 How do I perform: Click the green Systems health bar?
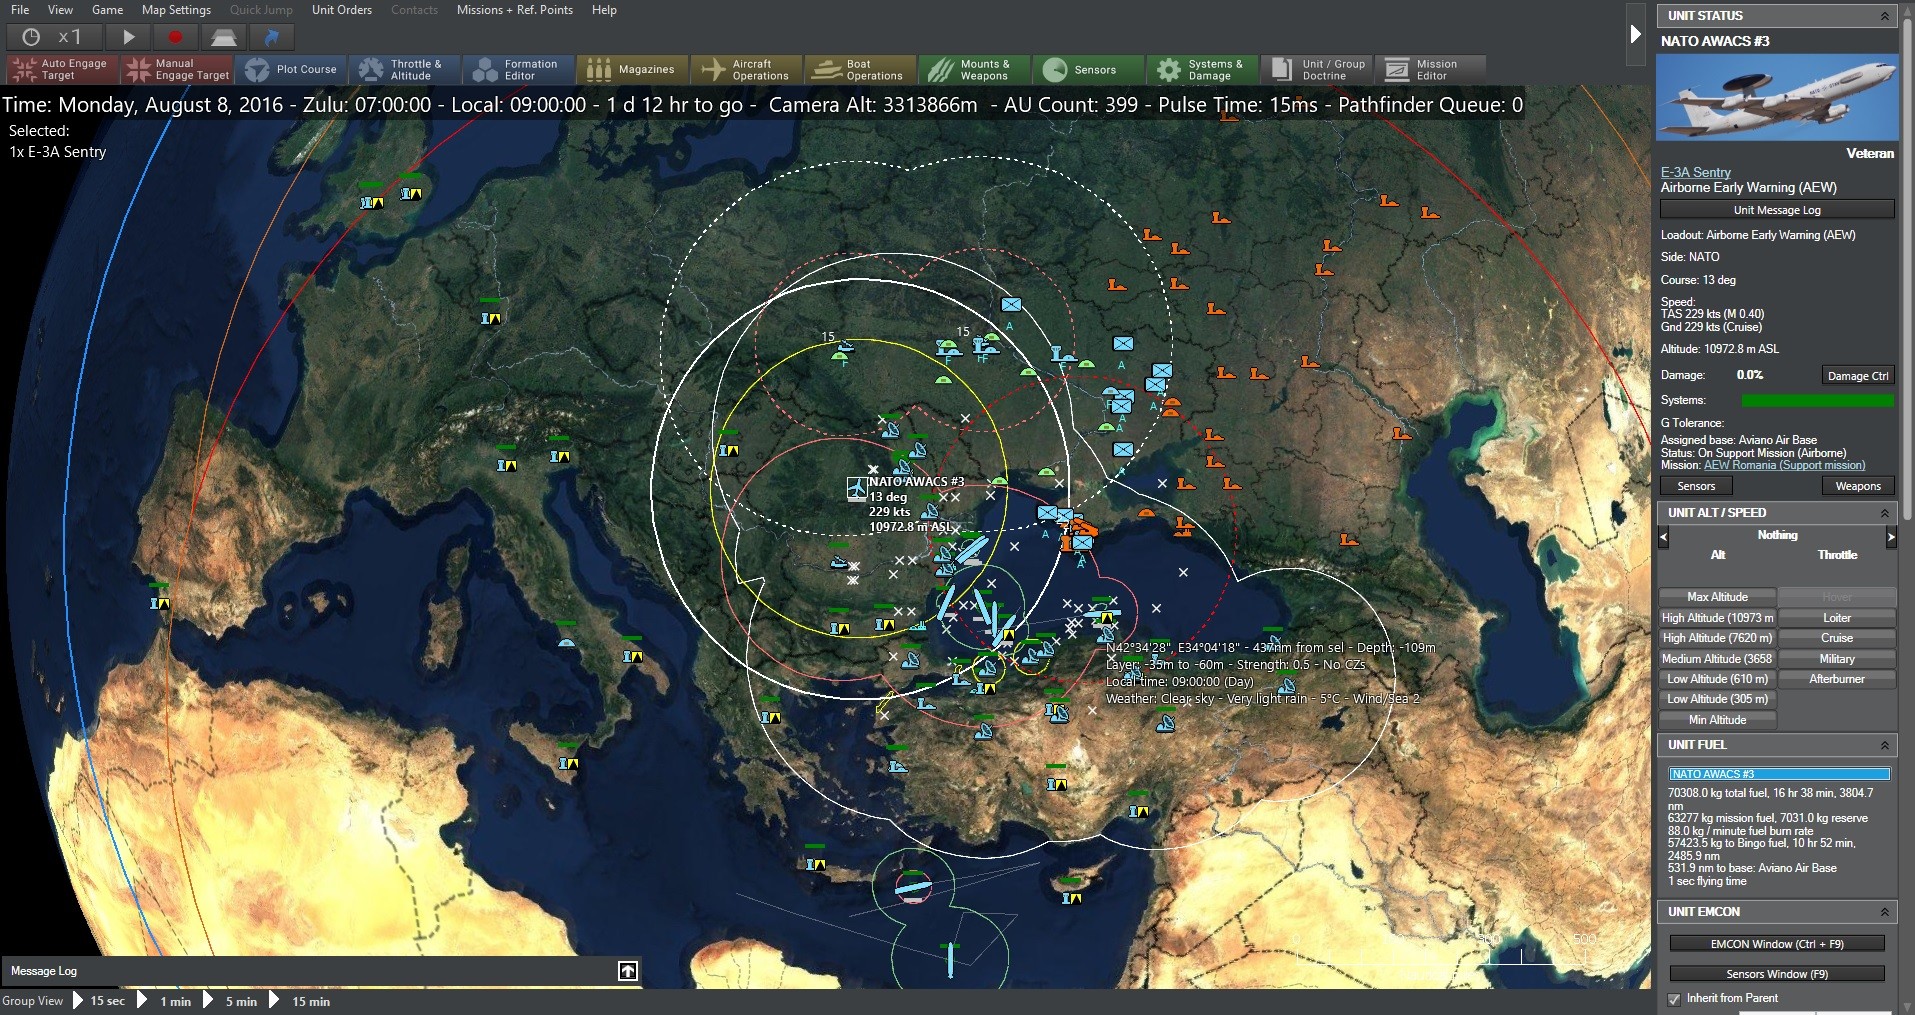coord(1818,400)
